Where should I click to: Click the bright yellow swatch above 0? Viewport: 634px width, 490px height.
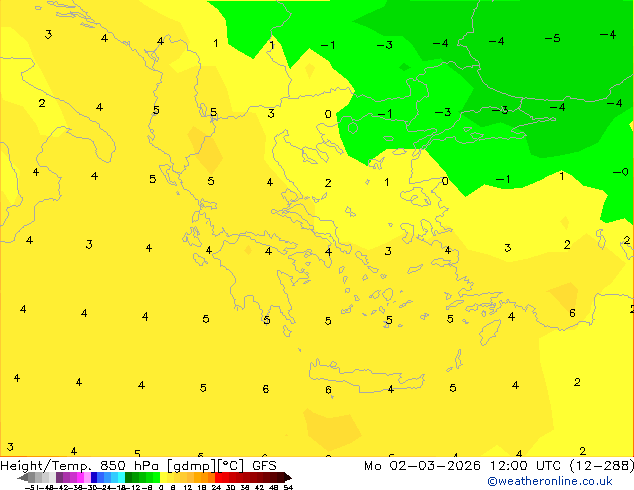coord(163,477)
